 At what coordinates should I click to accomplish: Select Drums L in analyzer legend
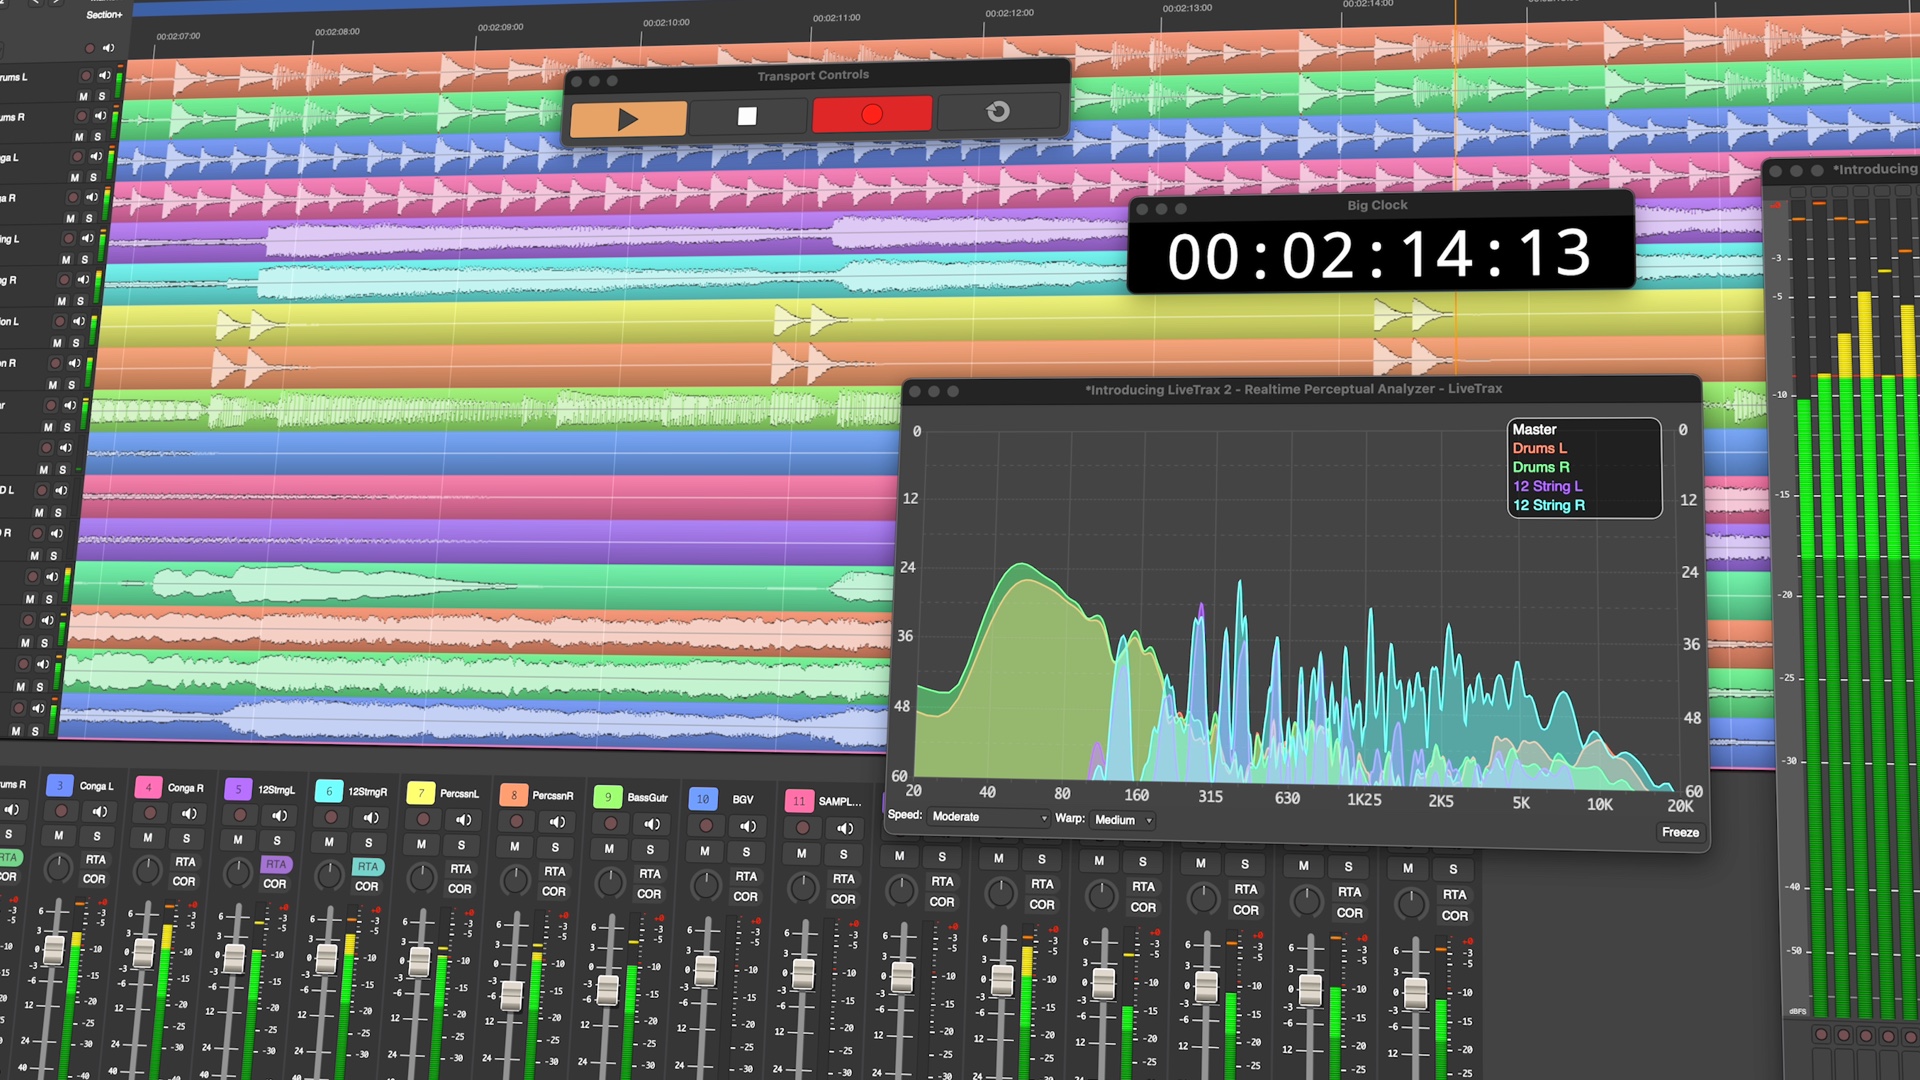tap(1539, 448)
